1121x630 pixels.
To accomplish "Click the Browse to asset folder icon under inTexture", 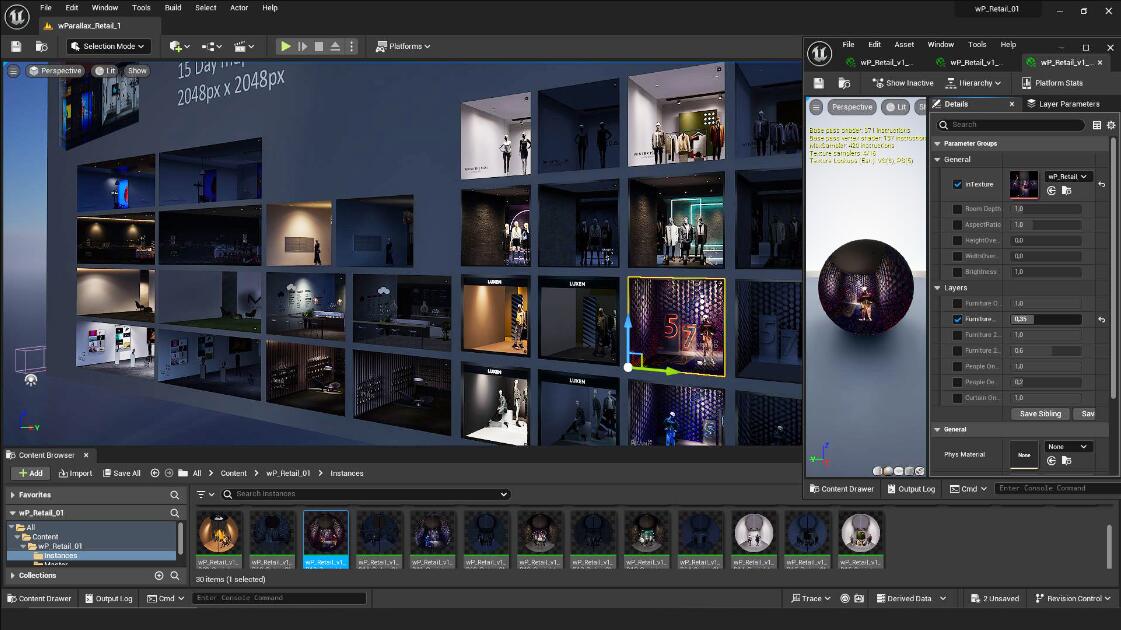I will coord(1066,191).
